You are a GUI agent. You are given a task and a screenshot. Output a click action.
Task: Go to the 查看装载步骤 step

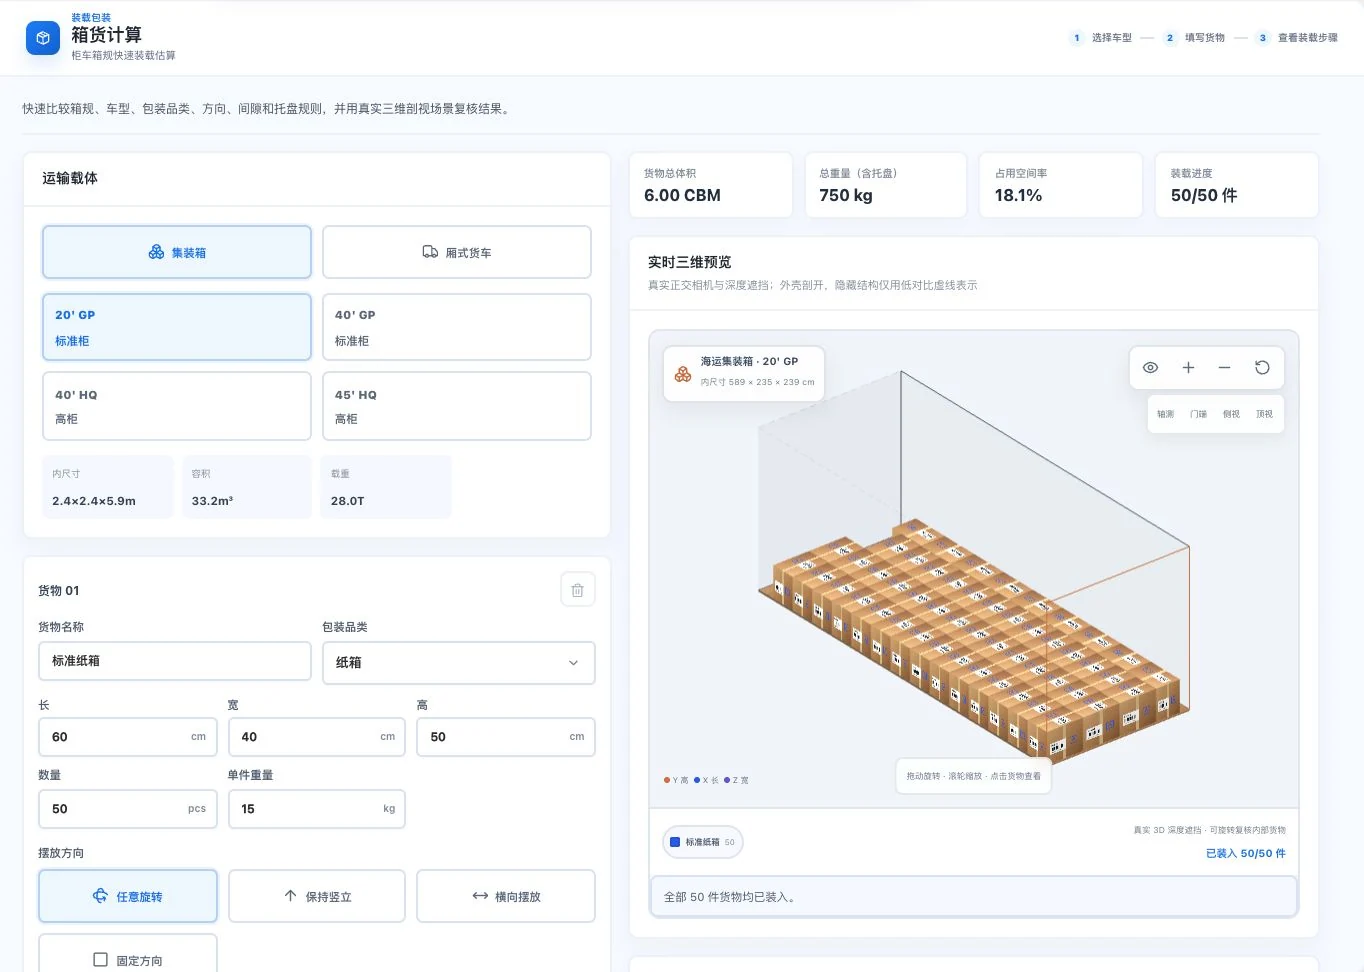[x=1308, y=38]
